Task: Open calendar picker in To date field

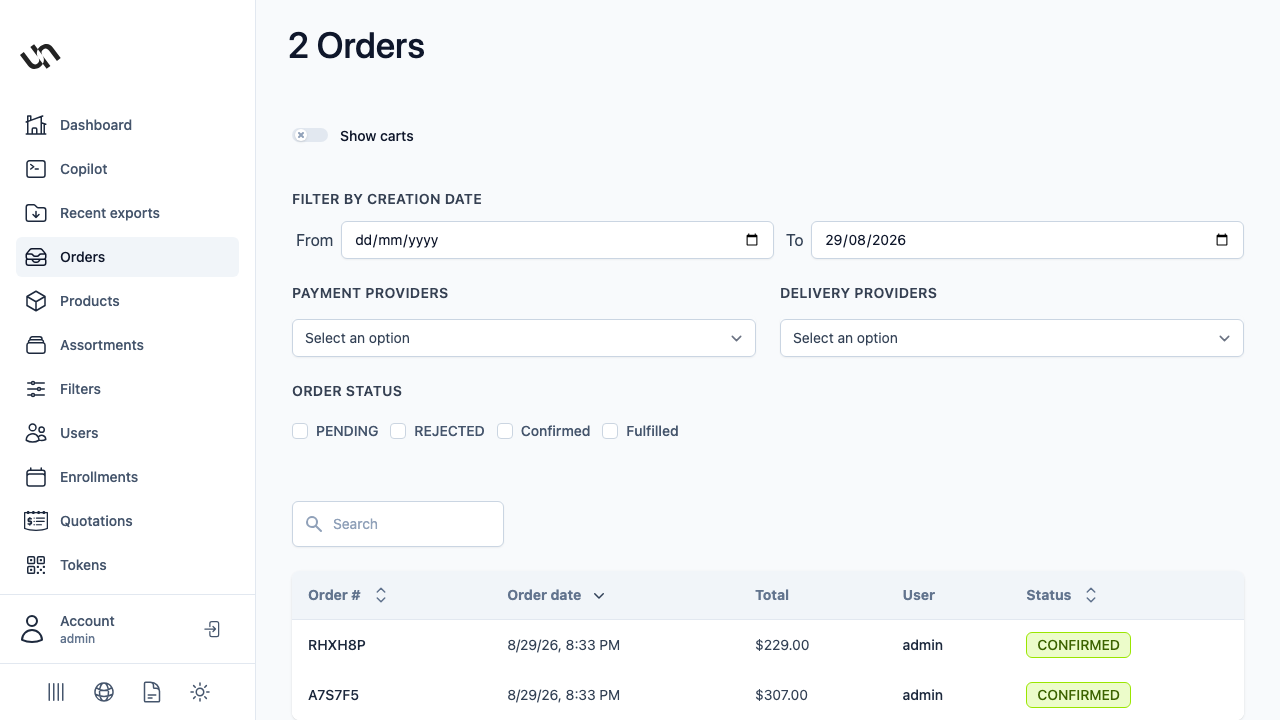Action: 1221,240
